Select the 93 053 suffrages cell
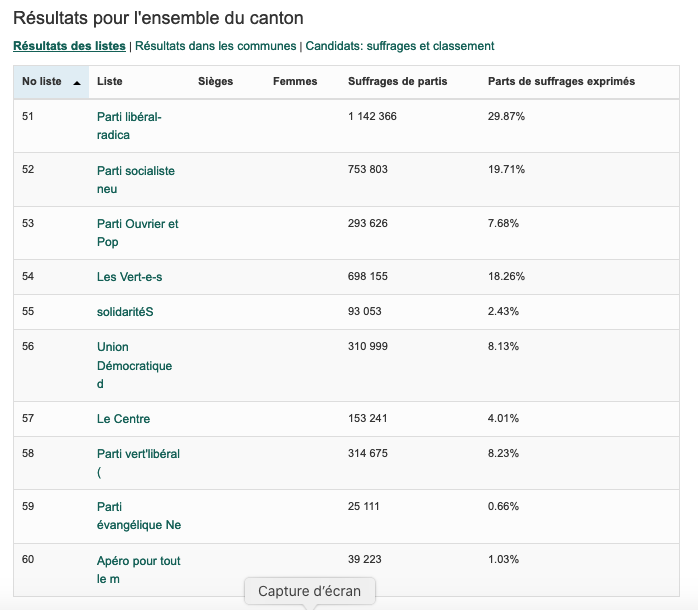The image size is (698, 610). (x=365, y=311)
